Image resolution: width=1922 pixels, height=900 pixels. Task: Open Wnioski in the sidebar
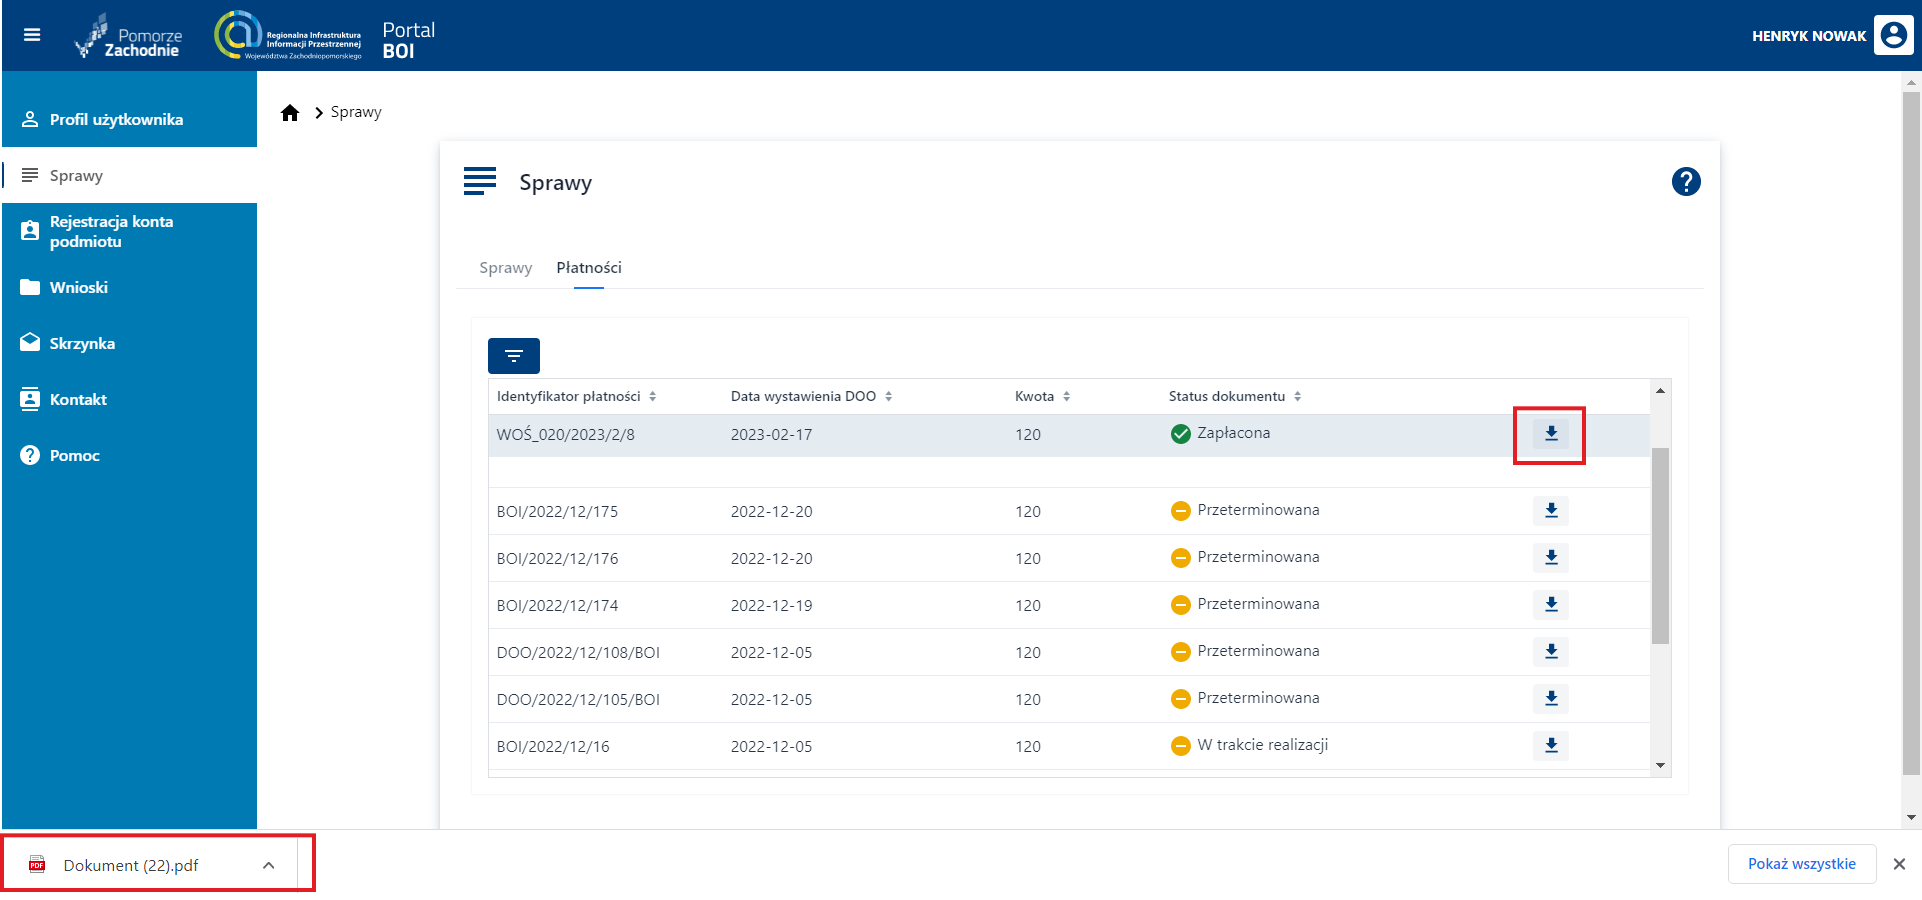tap(79, 288)
